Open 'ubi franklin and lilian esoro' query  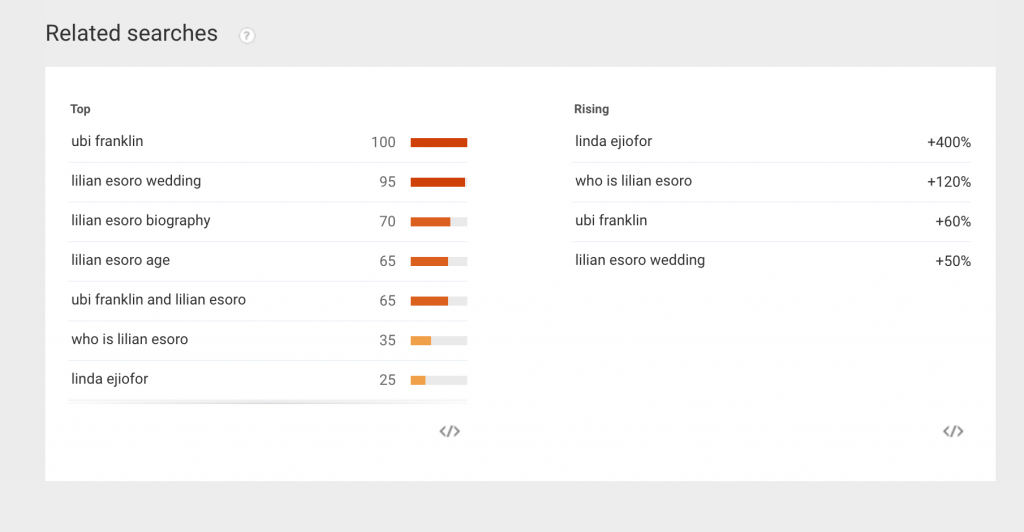(x=158, y=300)
